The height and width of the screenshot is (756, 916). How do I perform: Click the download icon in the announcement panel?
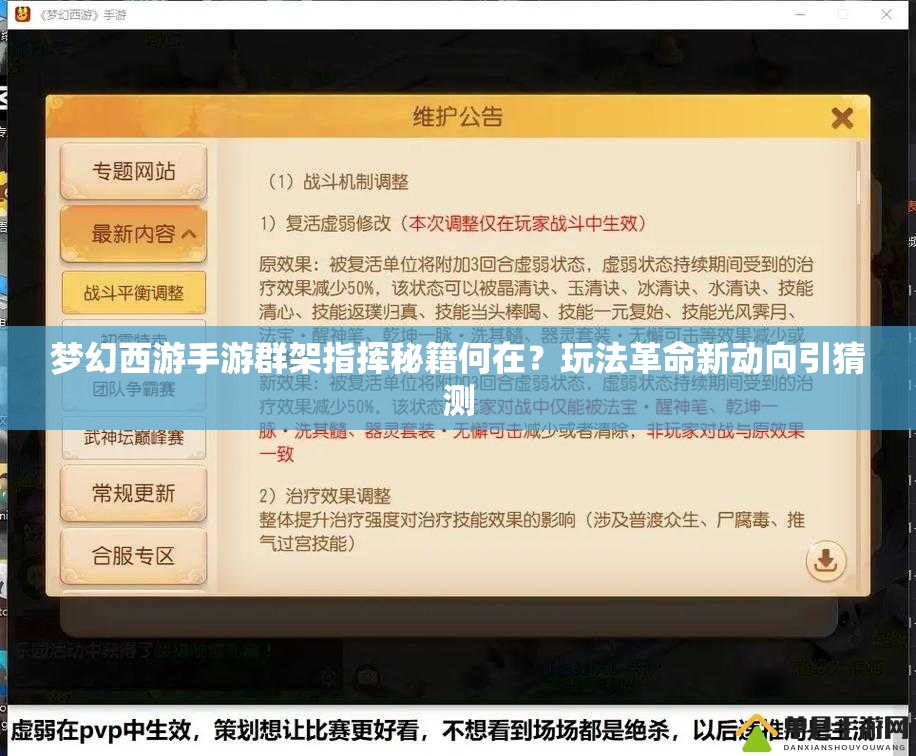coord(825,561)
